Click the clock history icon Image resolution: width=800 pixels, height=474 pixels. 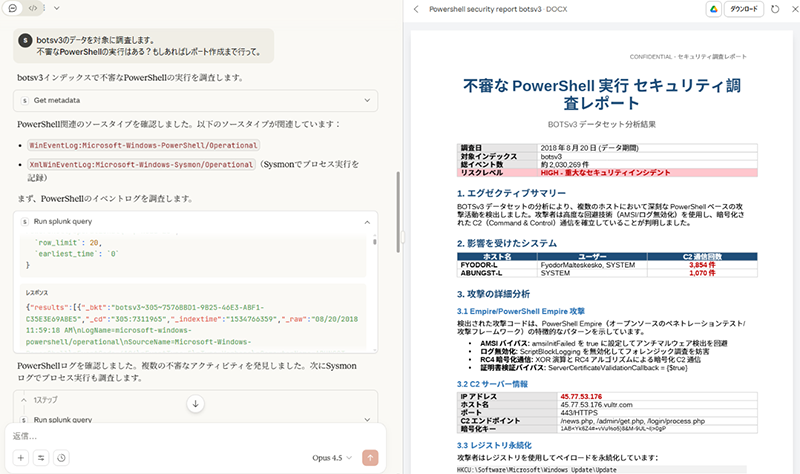point(62,458)
